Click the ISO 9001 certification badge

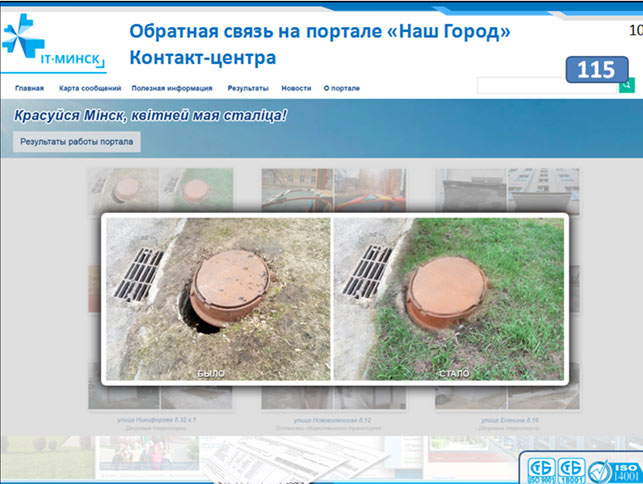tap(543, 468)
